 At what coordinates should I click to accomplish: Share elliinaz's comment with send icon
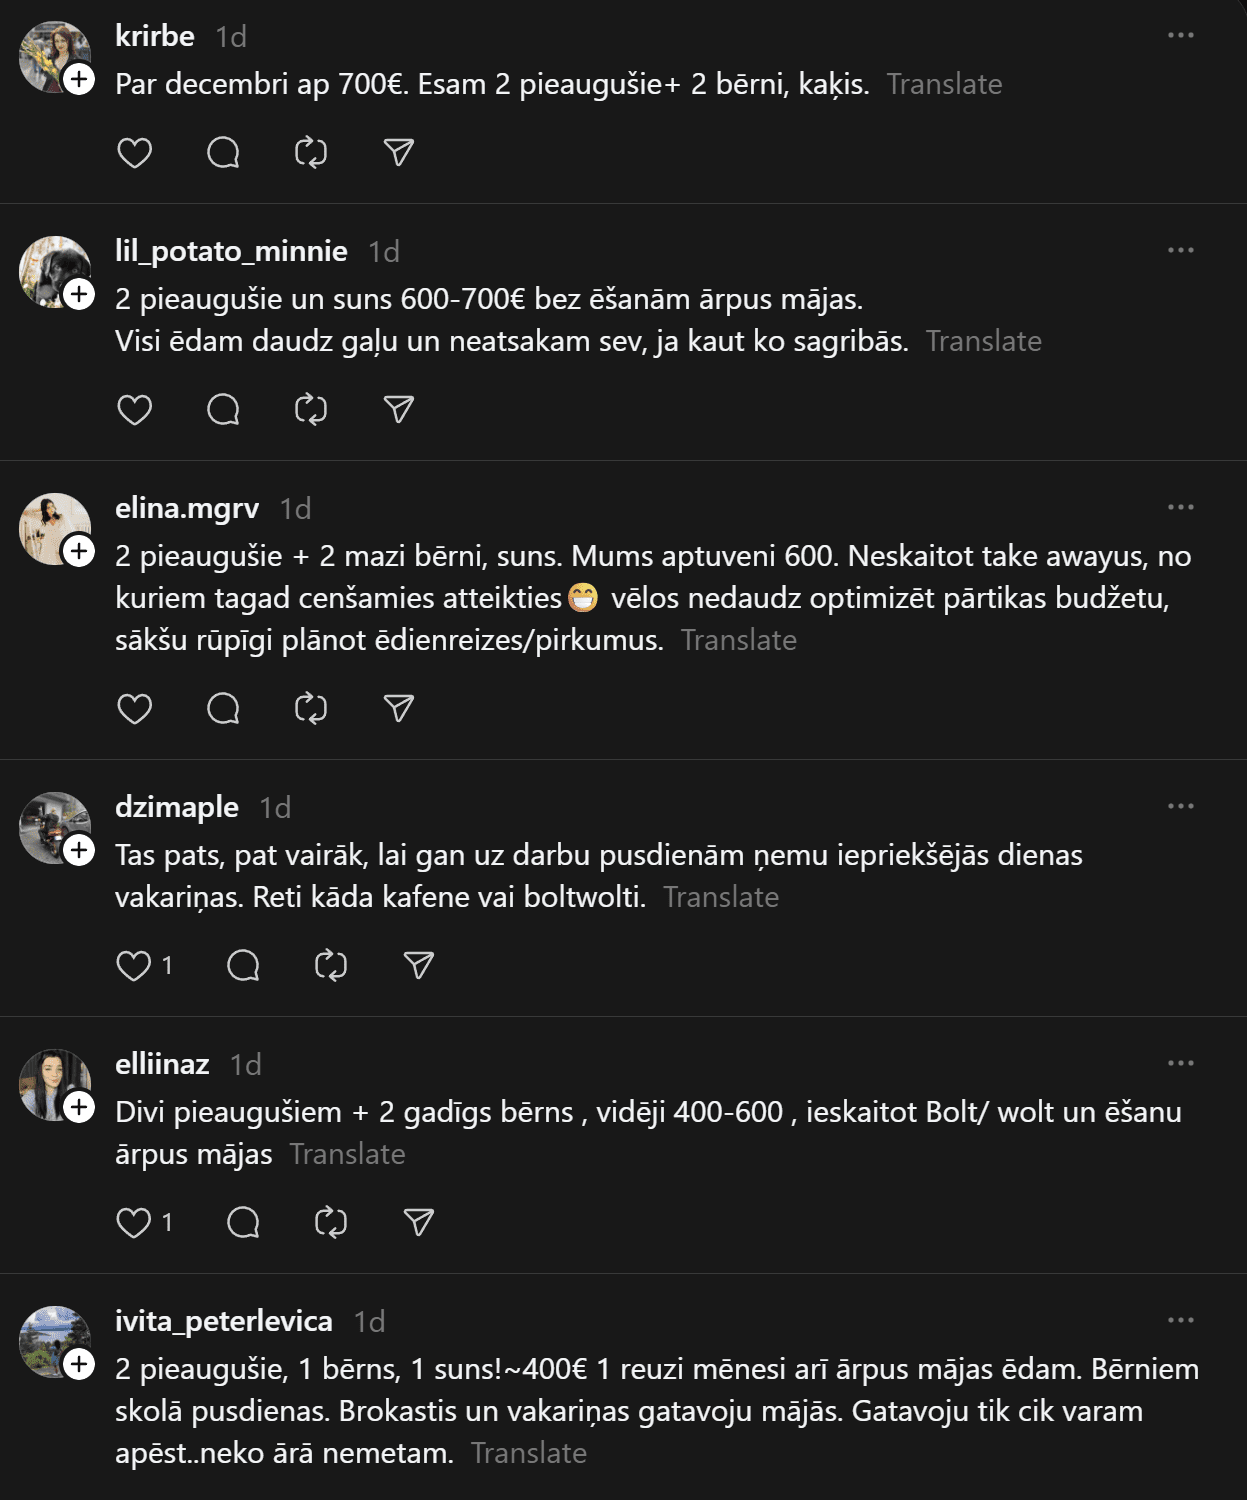pyautogui.click(x=419, y=1223)
